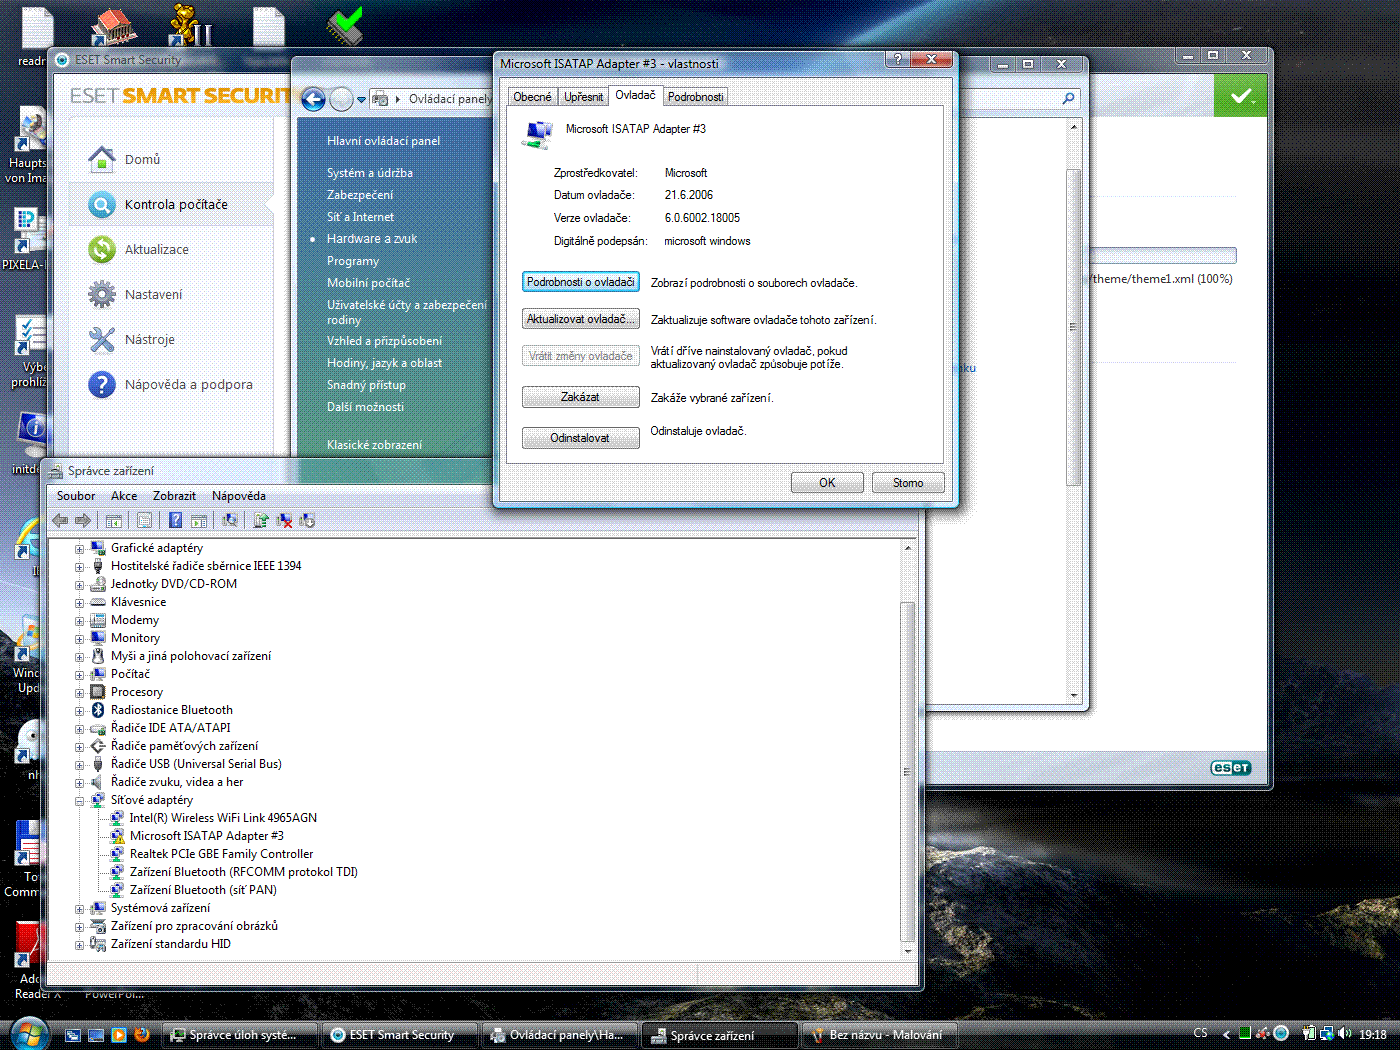Image resolution: width=1400 pixels, height=1050 pixels.
Task: Click the back arrow in Control Panel
Action: pyautogui.click(x=313, y=99)
